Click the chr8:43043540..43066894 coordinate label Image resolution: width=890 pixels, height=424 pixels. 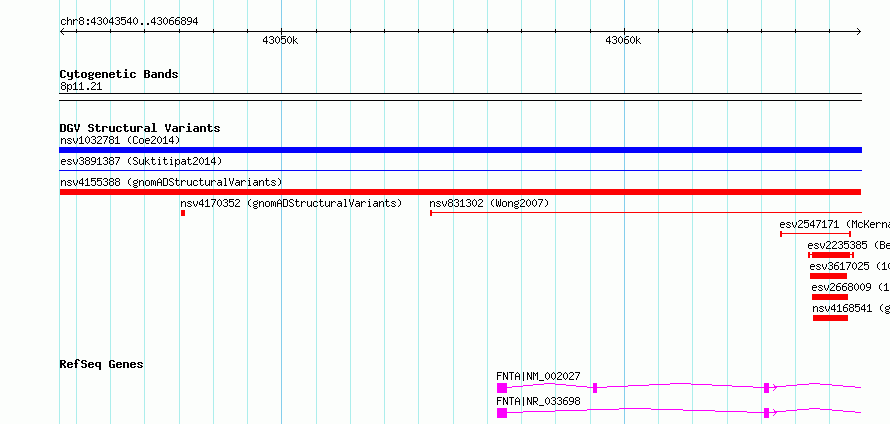pyautogui.click(x=129, y=22)
